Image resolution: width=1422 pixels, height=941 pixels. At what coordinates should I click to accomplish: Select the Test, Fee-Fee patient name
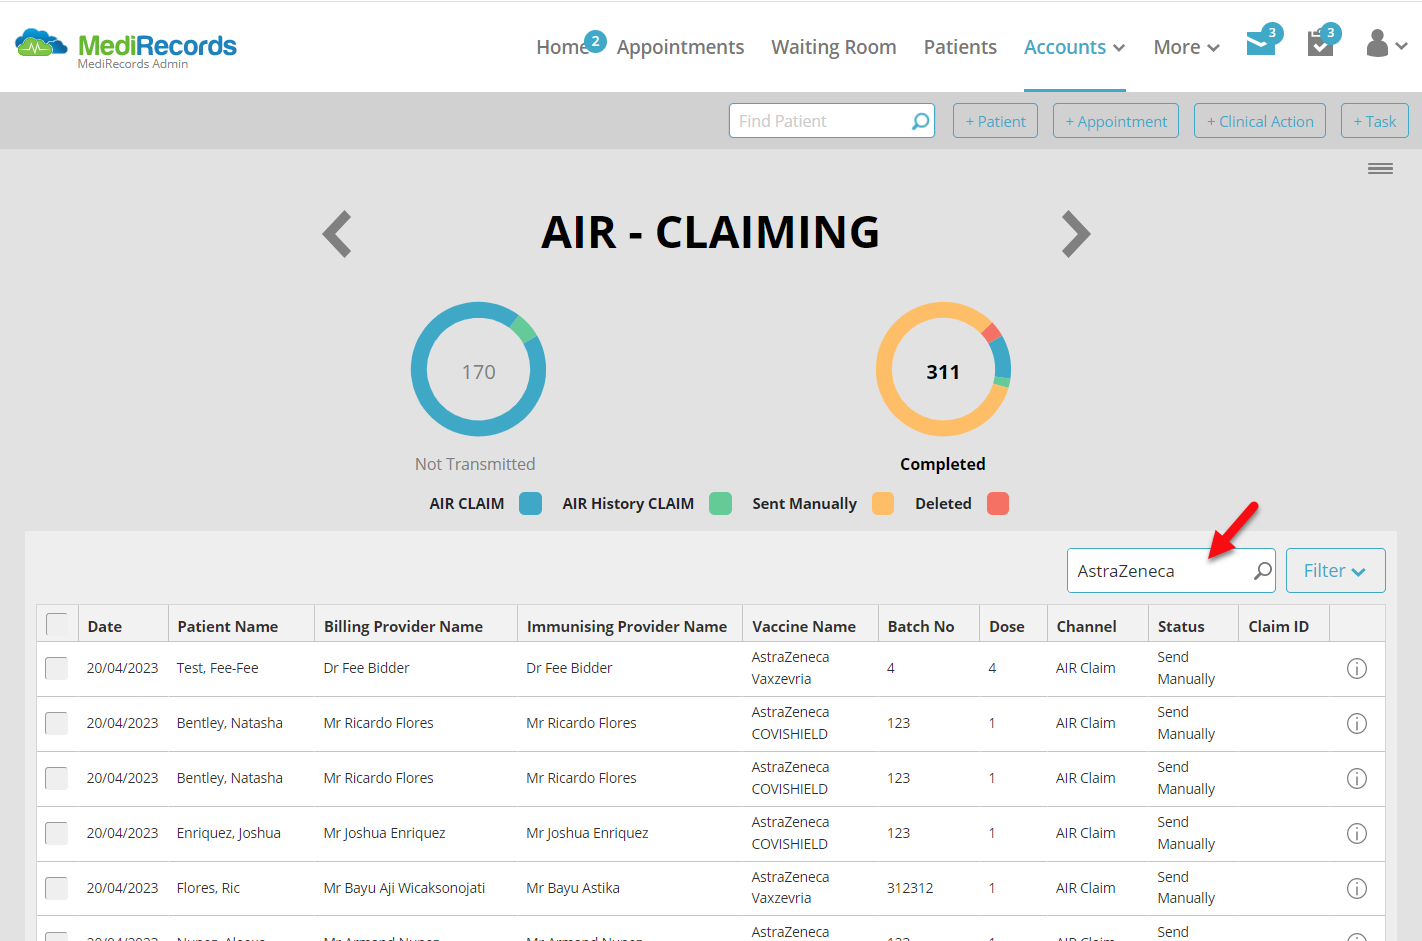click(x=217, y=668)
